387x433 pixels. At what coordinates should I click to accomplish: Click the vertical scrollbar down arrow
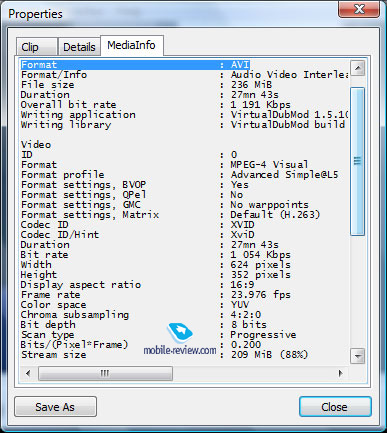click(358, 356)
